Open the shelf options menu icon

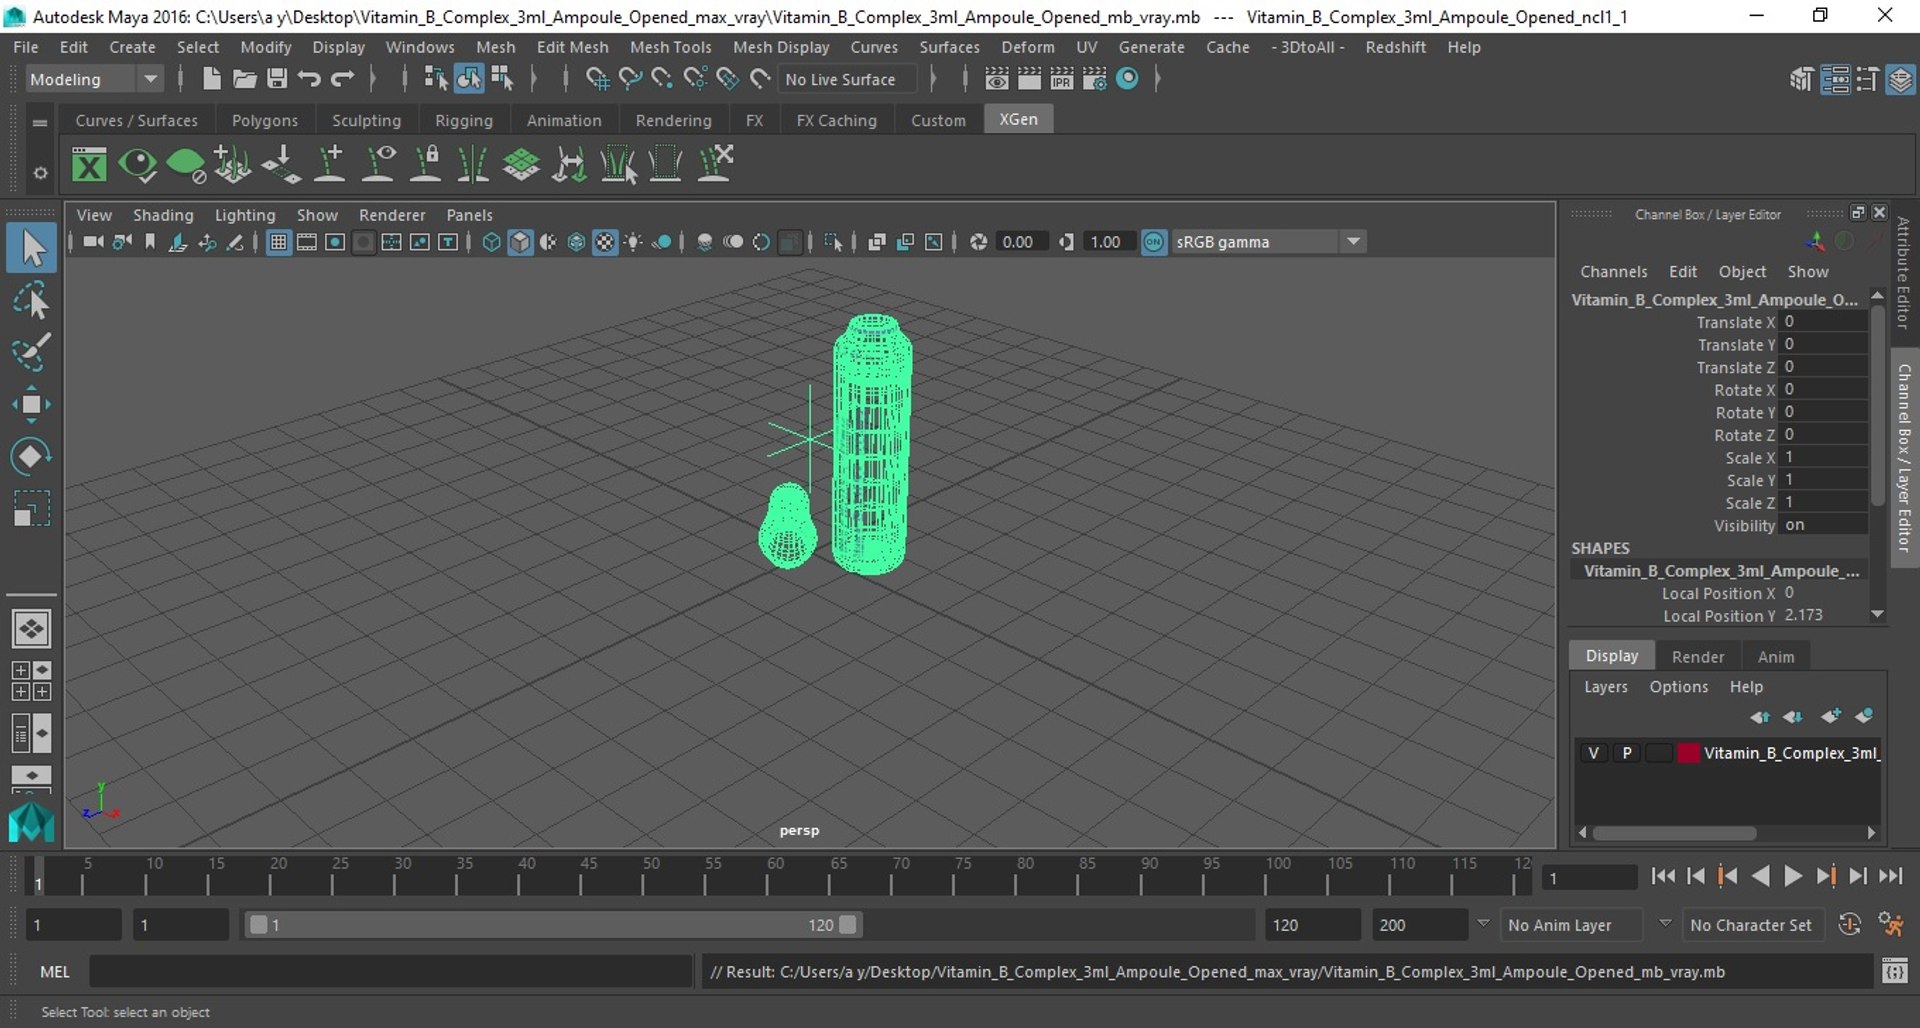click(x=40, y=173)
